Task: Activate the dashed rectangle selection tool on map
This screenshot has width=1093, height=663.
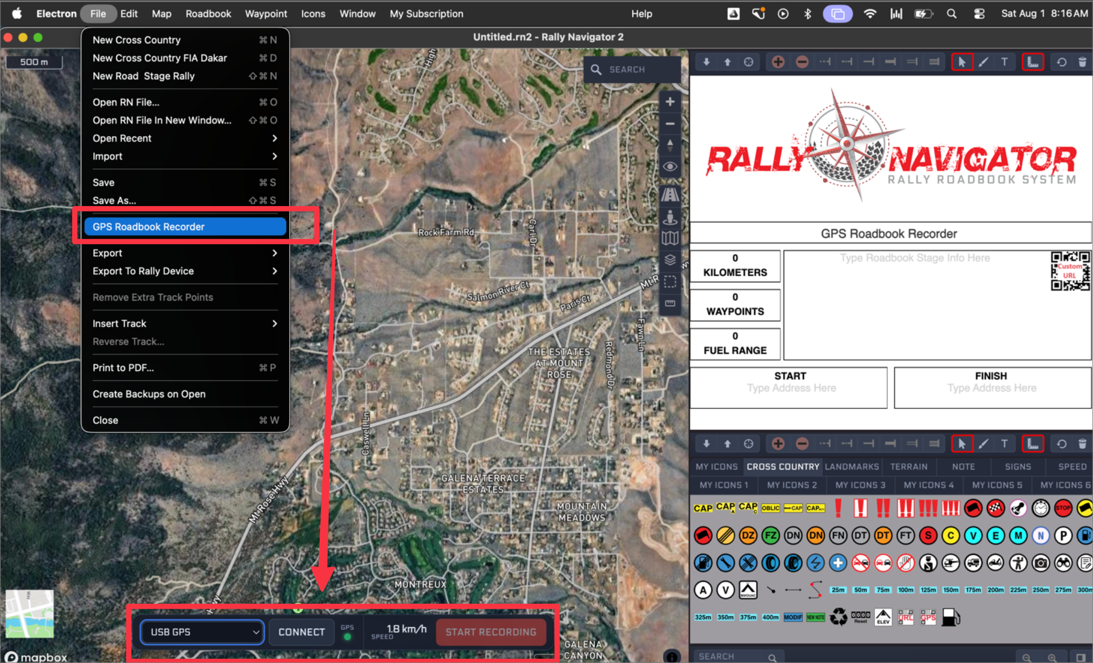Action: coord(670,282)
